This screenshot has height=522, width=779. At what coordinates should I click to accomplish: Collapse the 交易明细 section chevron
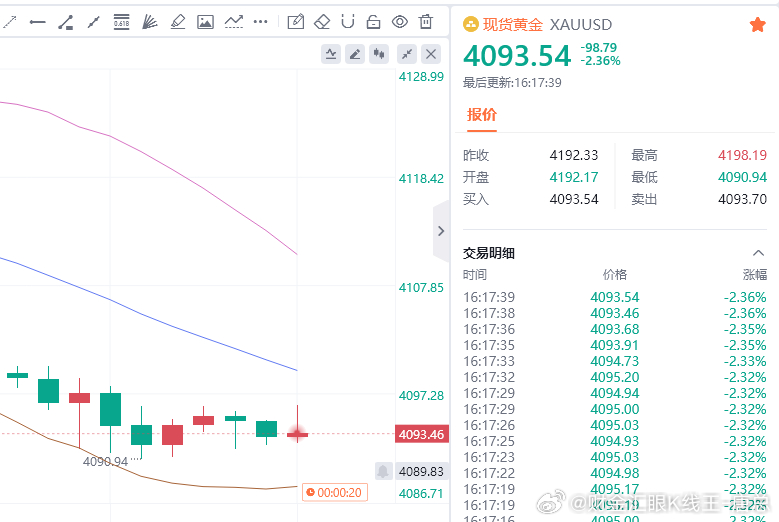click(x=758, y=253)
